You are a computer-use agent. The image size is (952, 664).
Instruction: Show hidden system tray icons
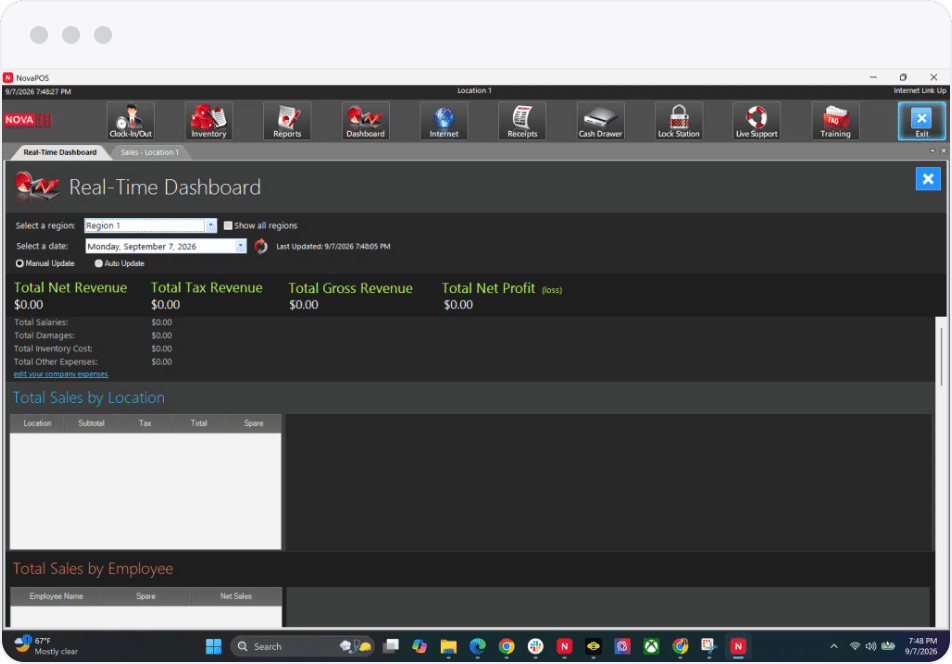834,647
